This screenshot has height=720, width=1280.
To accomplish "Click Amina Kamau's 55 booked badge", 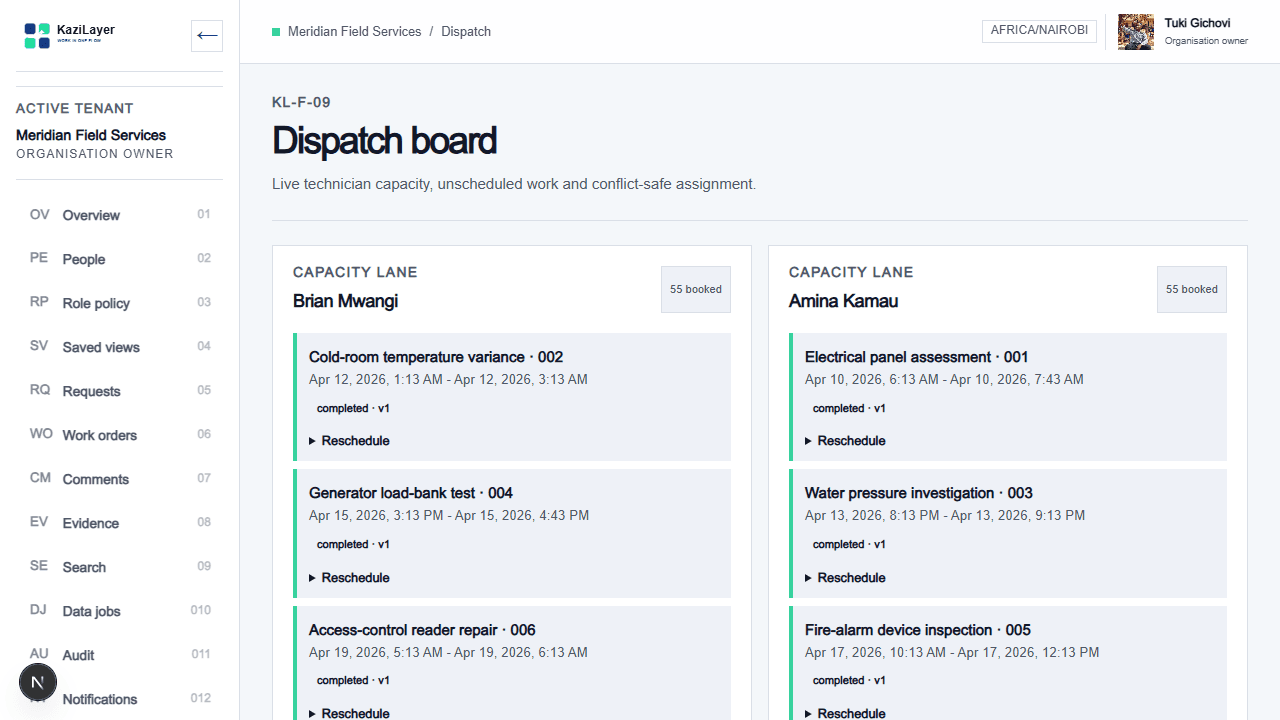I will [1192, 289].
